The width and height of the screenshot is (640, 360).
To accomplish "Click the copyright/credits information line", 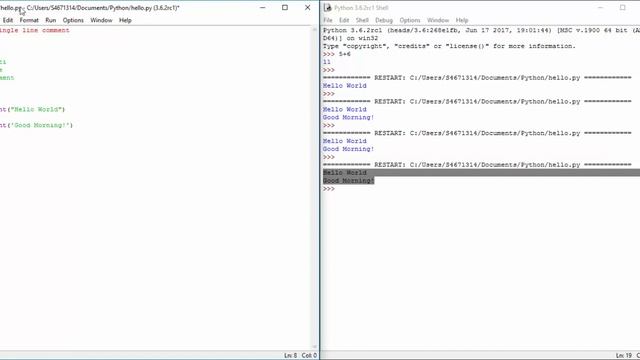I will (449, 46).
